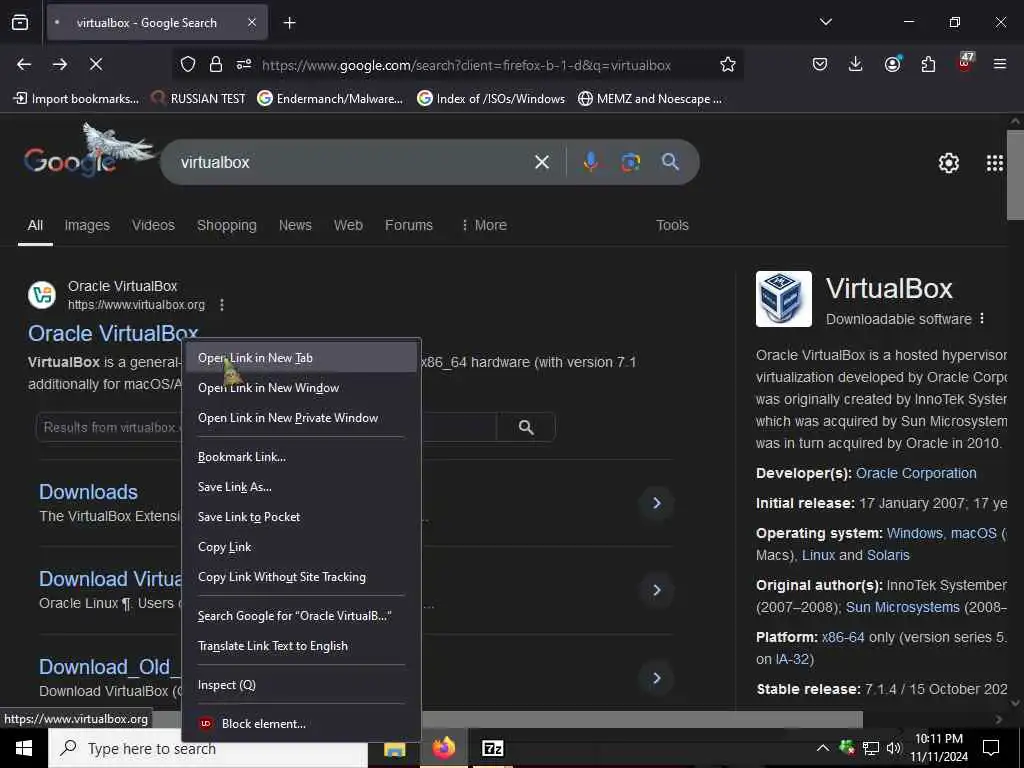Open knowledge panel options dots
Image resolution: width=1024 pixels, height=768 pixels.
click(x=982, y=319)
